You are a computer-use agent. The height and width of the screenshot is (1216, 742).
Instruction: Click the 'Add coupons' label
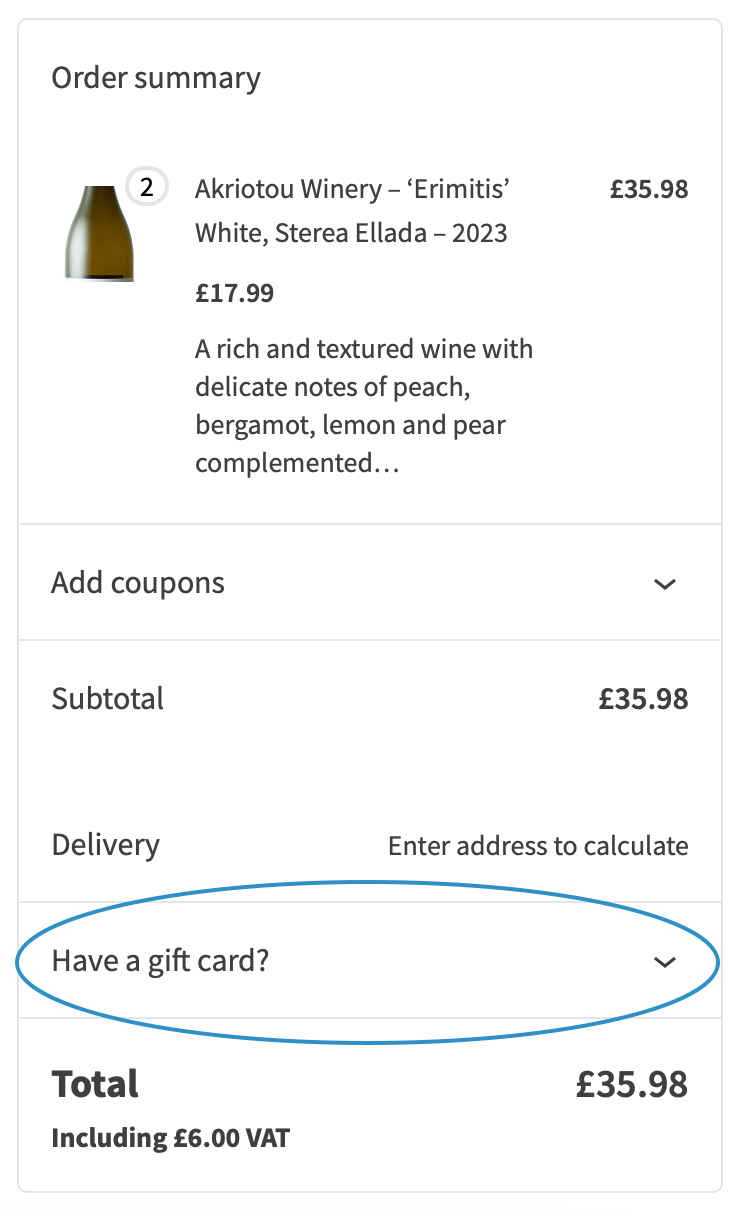[x=138, y=583]
